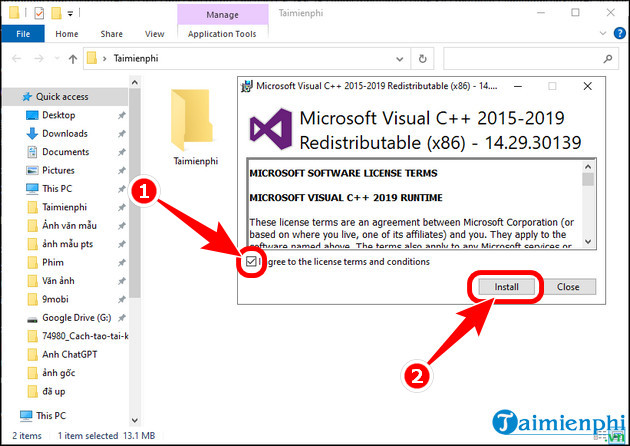Image resolution: width=630 pixels, height=446 pixels.
Task: Minimize the Visual C++ installer dialog
Action: (518, 86)
